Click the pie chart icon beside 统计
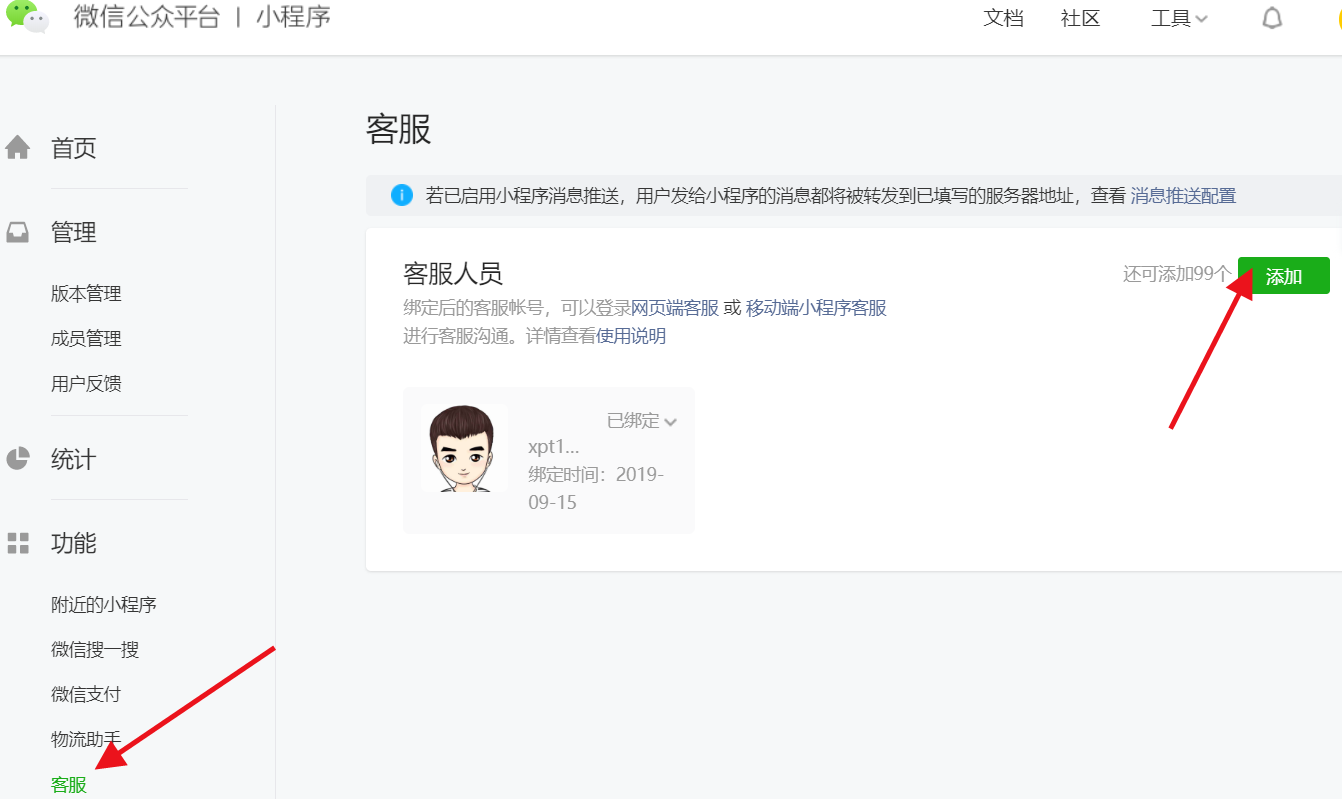Viewport: 1342px width, 799px height. tap(18, 459)
